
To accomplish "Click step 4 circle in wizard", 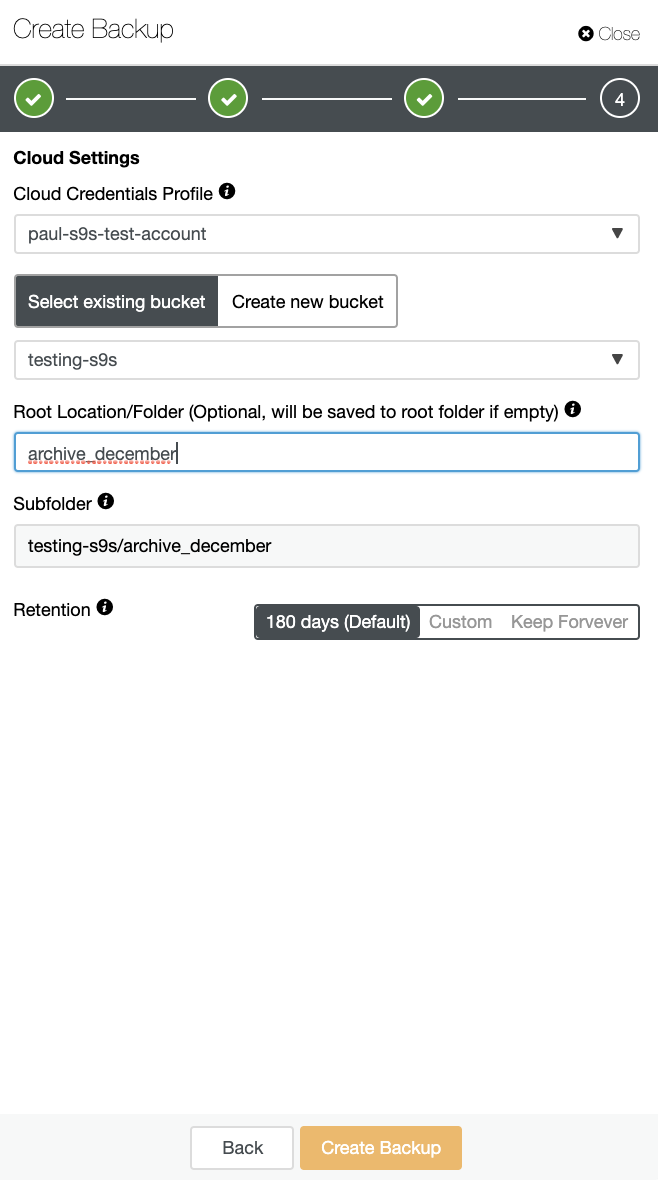I will [x=620, y=99].
